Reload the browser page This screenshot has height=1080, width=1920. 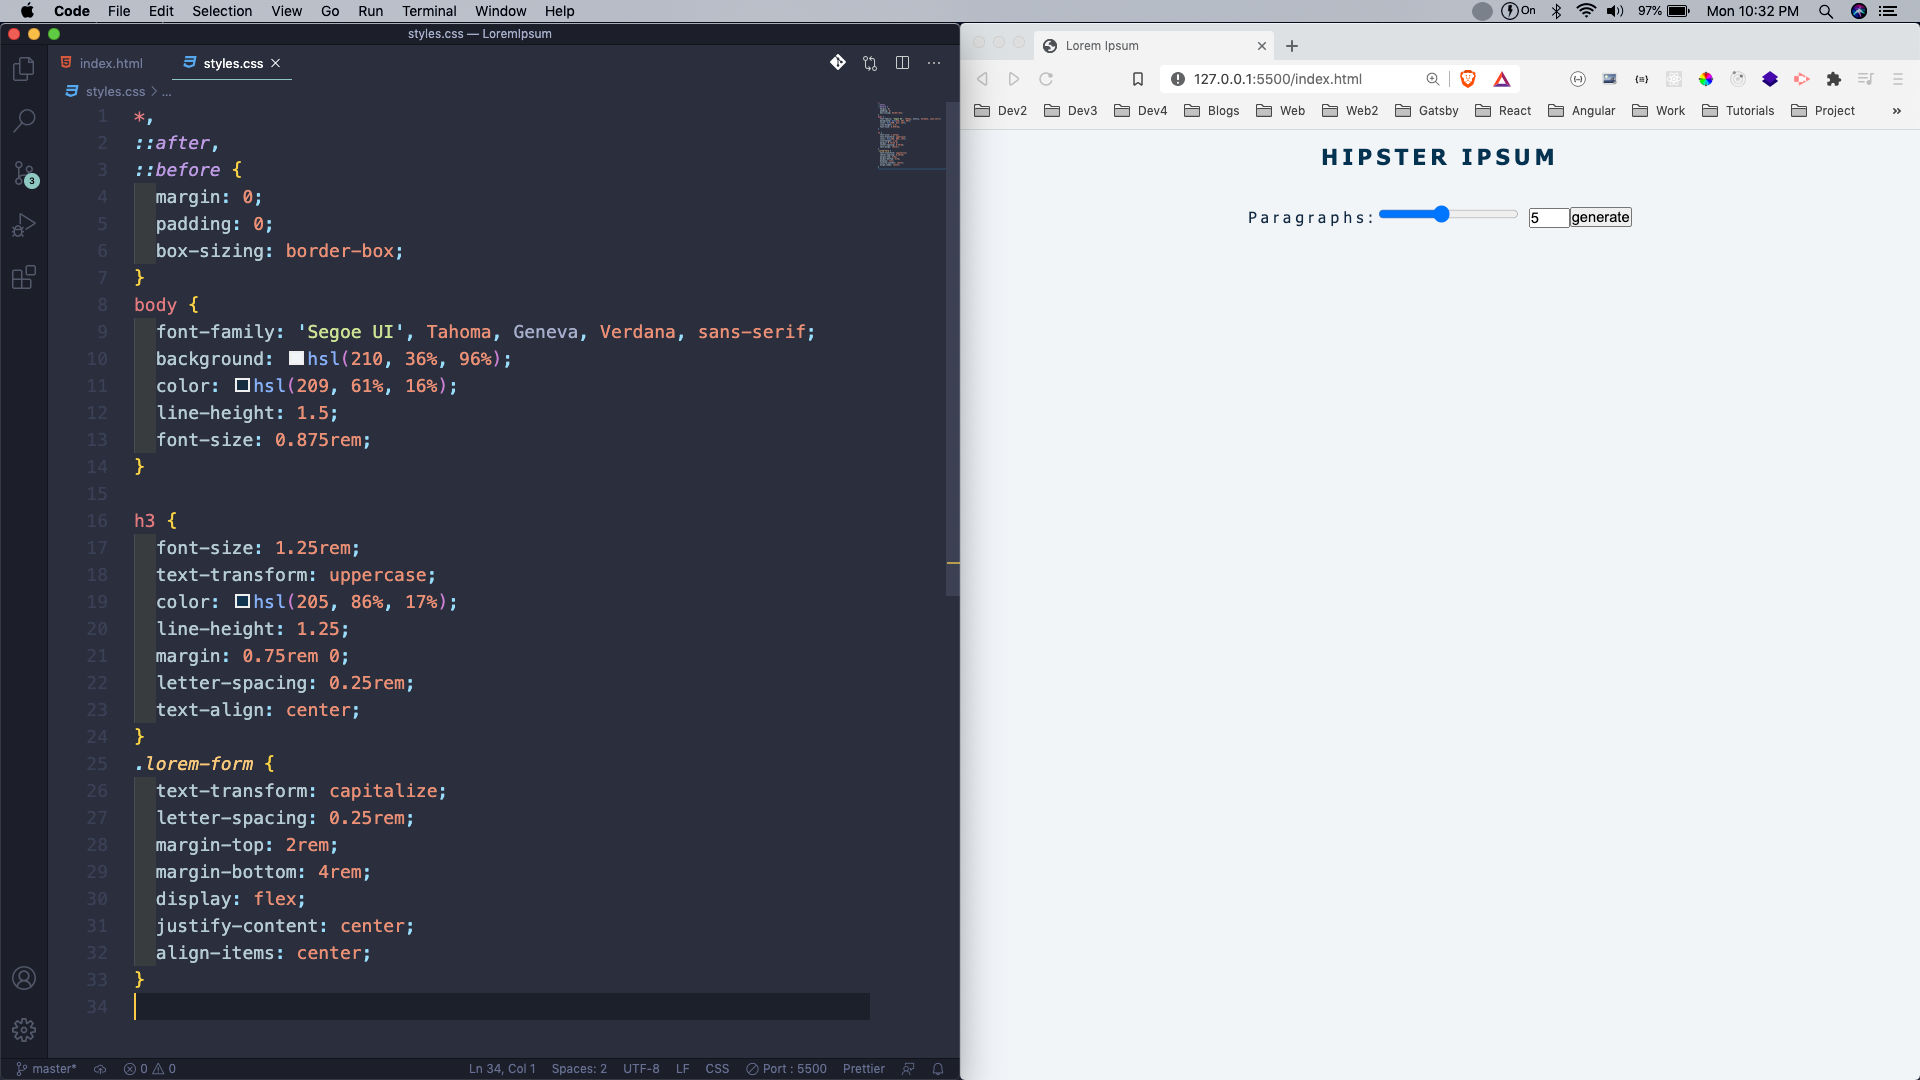[1046, 79]
